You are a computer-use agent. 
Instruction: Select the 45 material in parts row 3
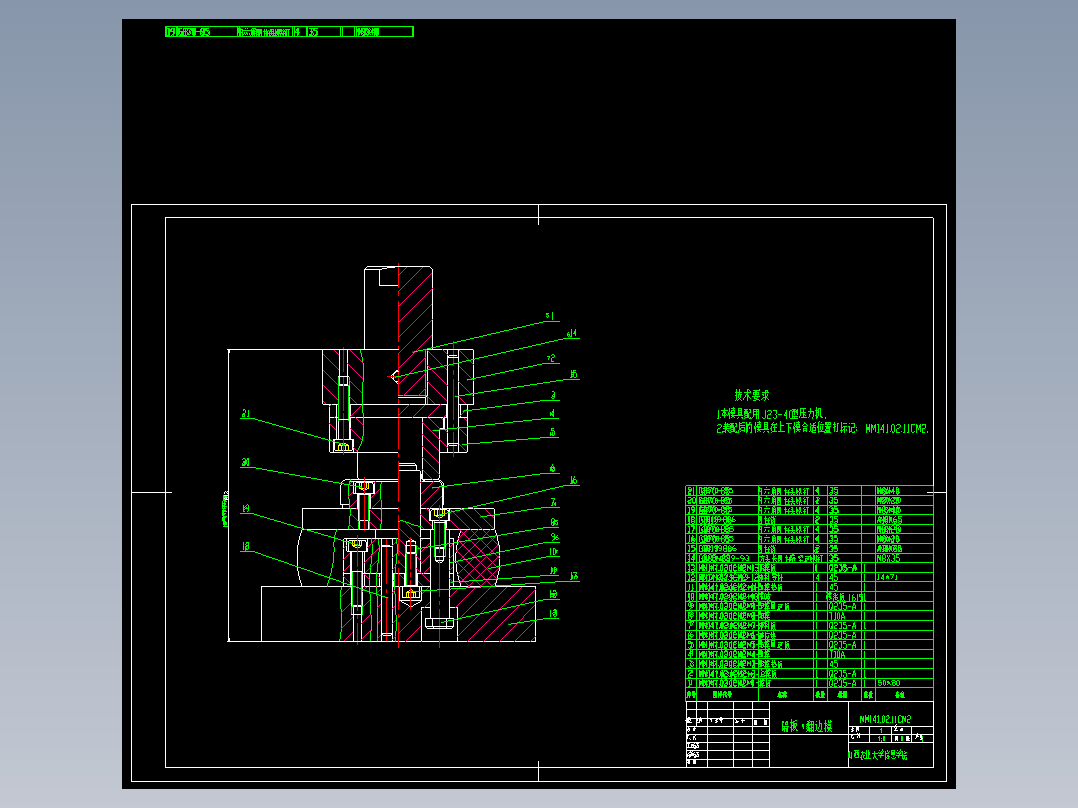[x=834, y=664]
